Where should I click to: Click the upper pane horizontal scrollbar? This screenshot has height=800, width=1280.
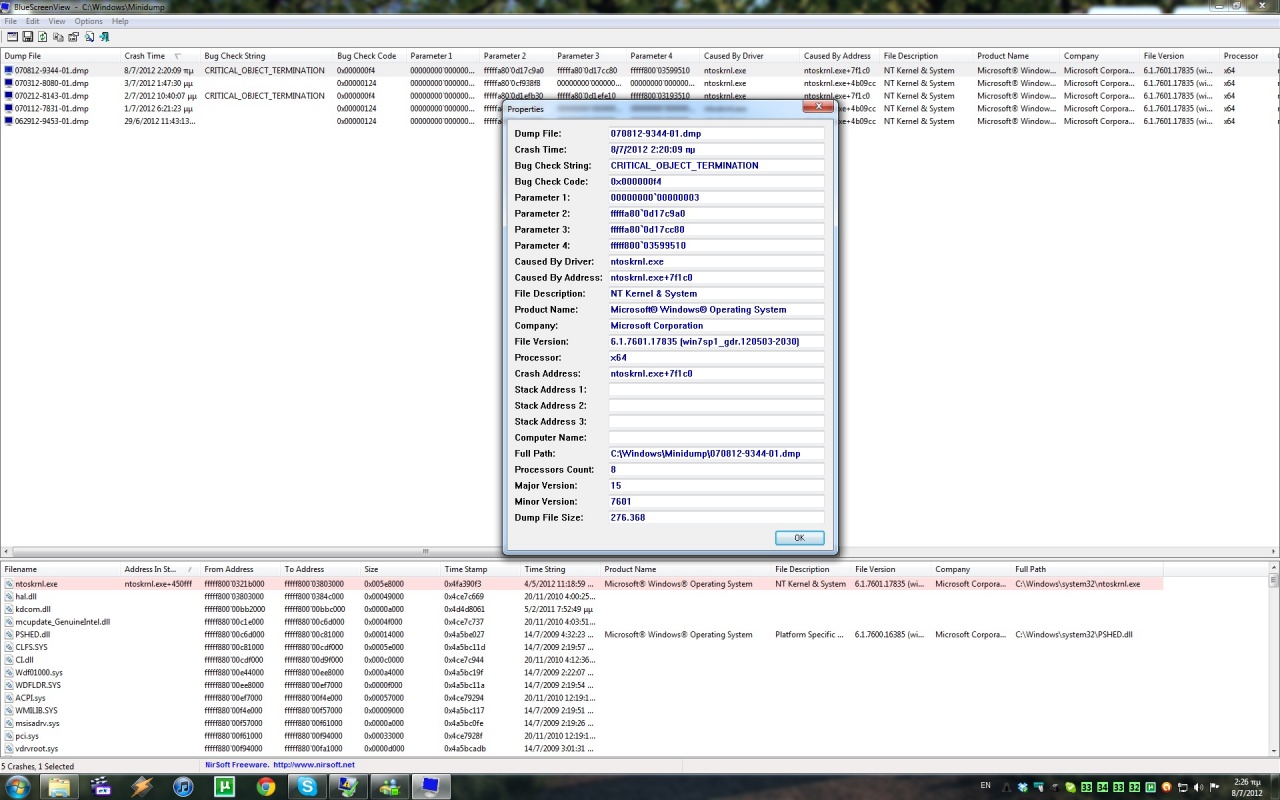tap(640, 551)
